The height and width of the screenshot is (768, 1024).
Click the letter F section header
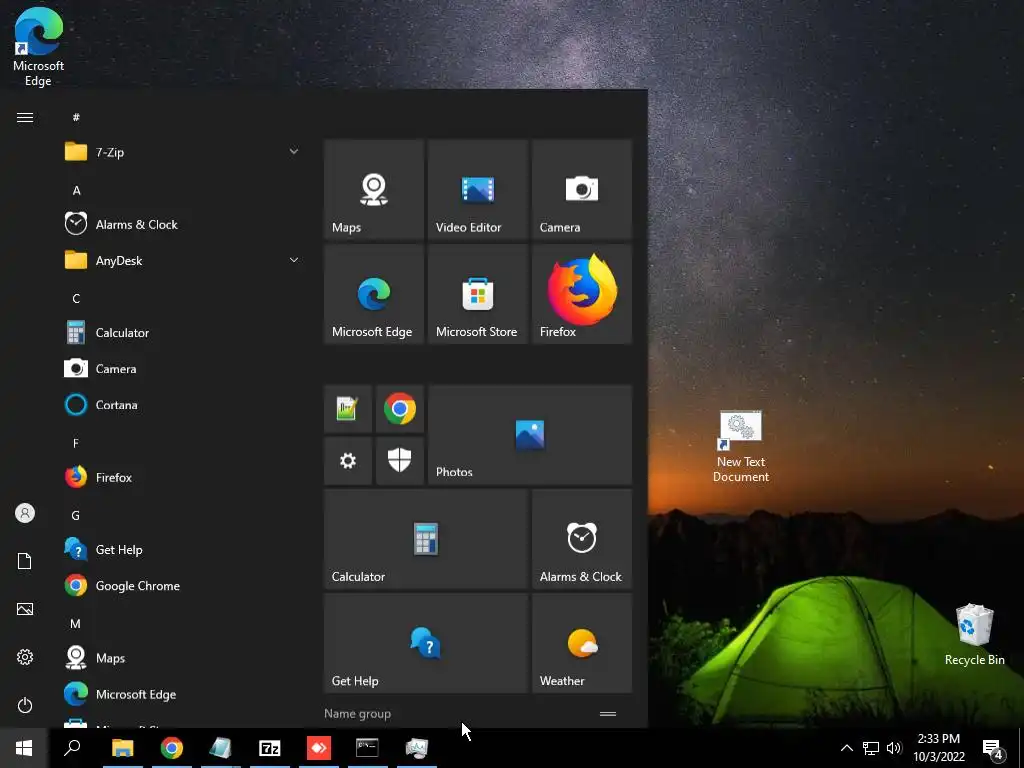click(76, 443)
